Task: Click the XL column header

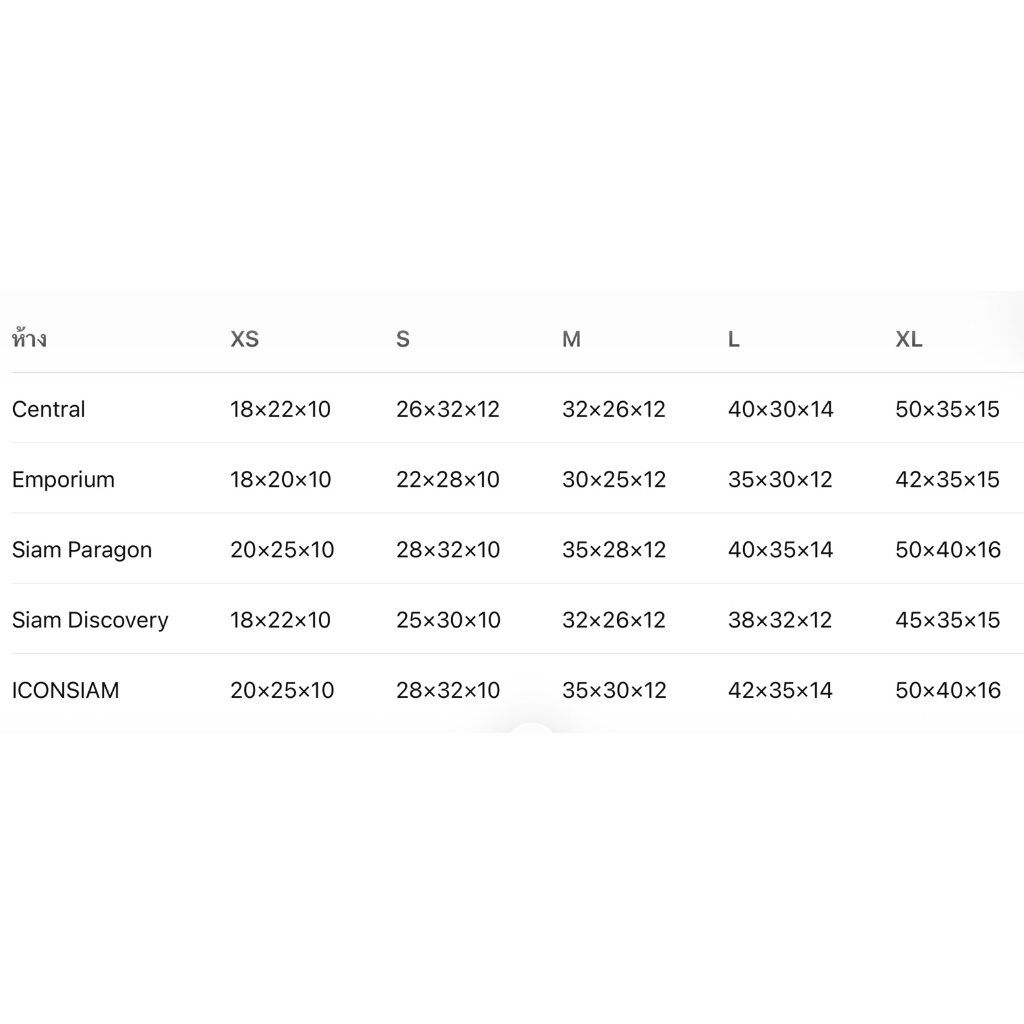Action: pyautogui.click(x=908, y=339)
